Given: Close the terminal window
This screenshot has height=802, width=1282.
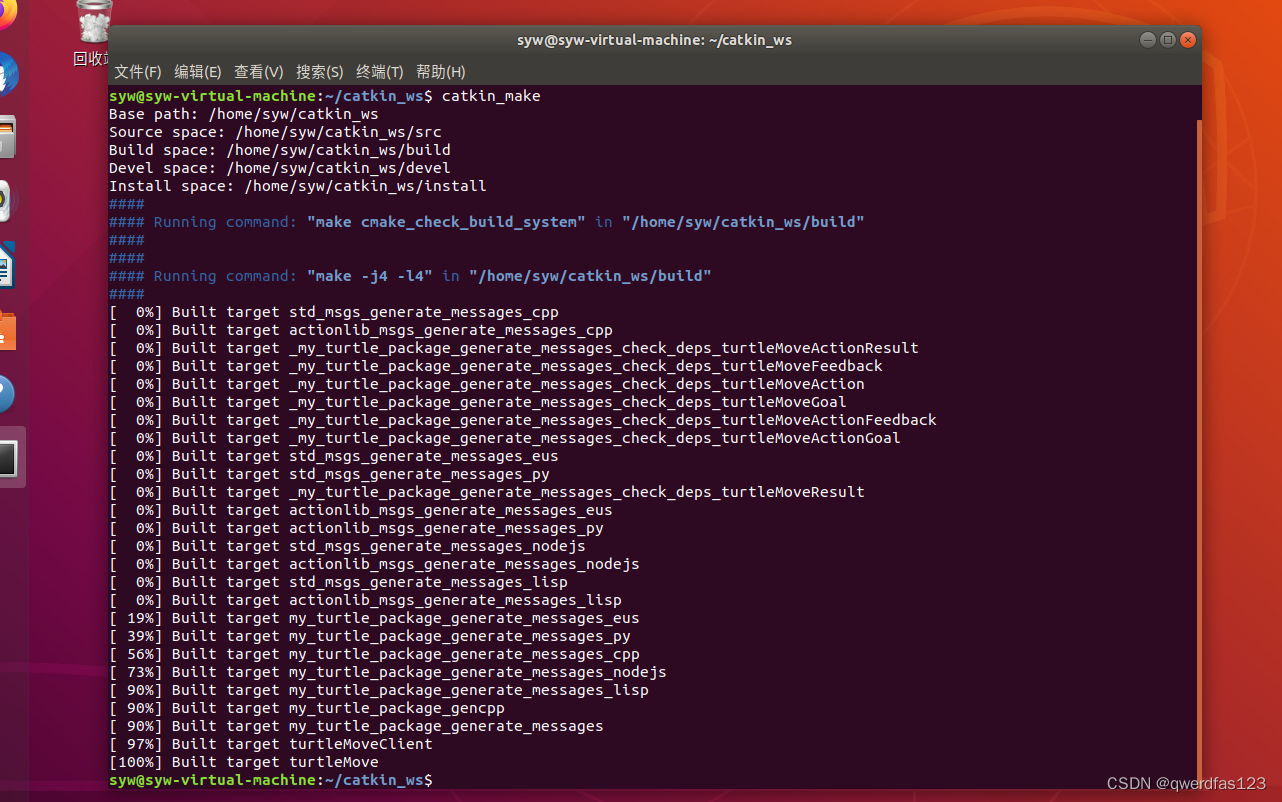Looking at the screenshot, I should tap(1187, 40).
